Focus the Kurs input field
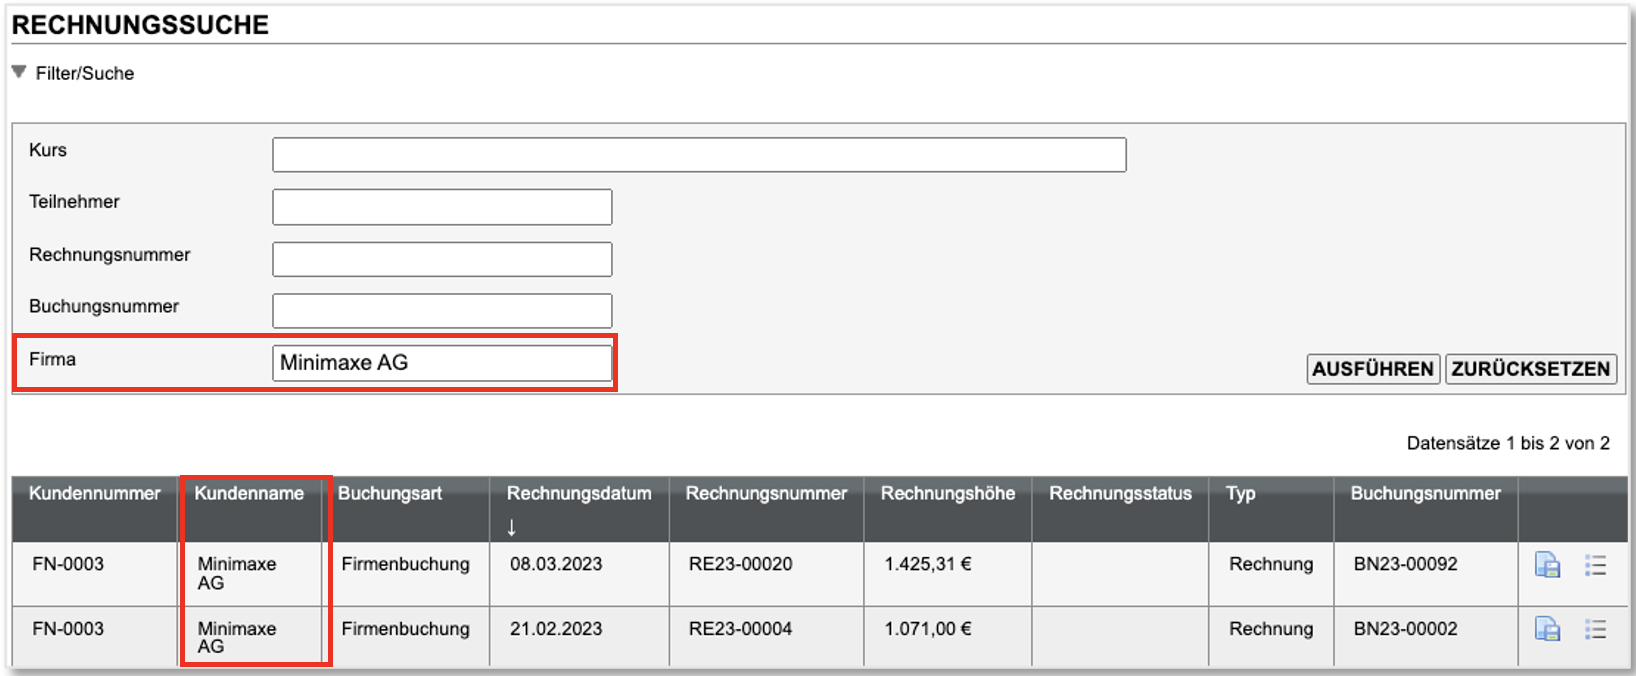Screen dimensions: 1636x676 point(699,155)
